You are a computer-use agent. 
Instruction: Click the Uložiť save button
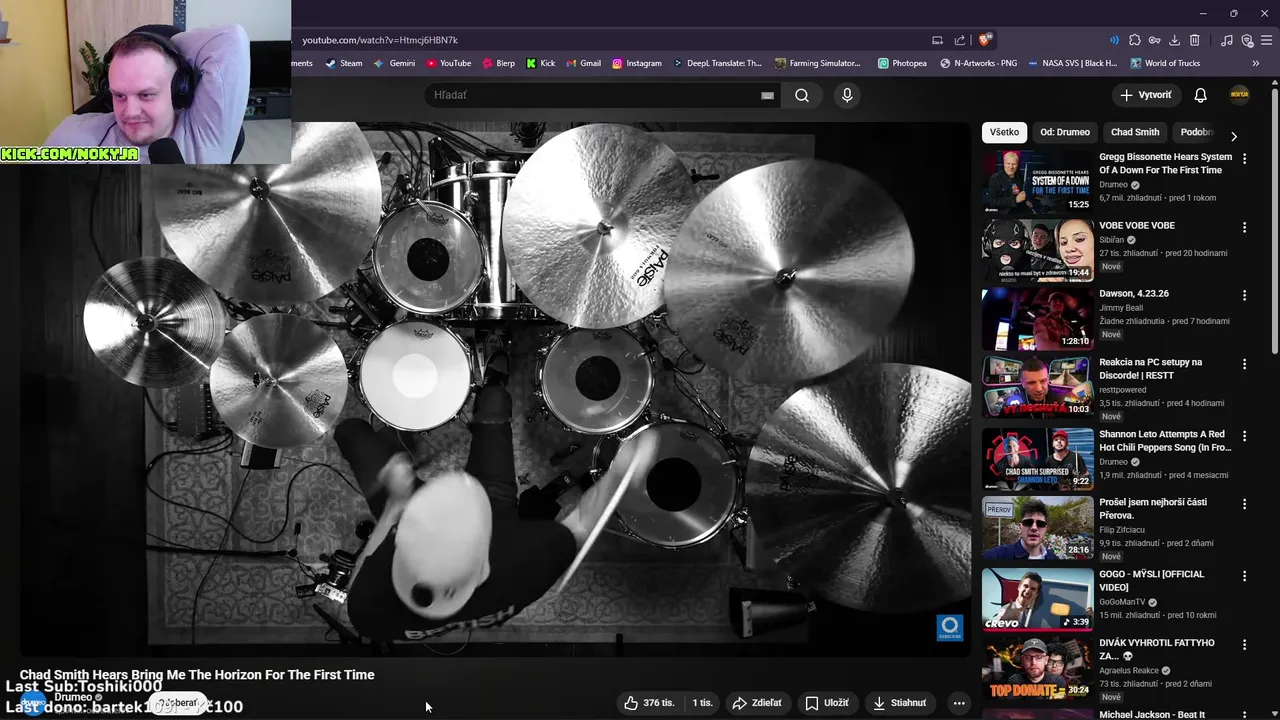point(827,703)
